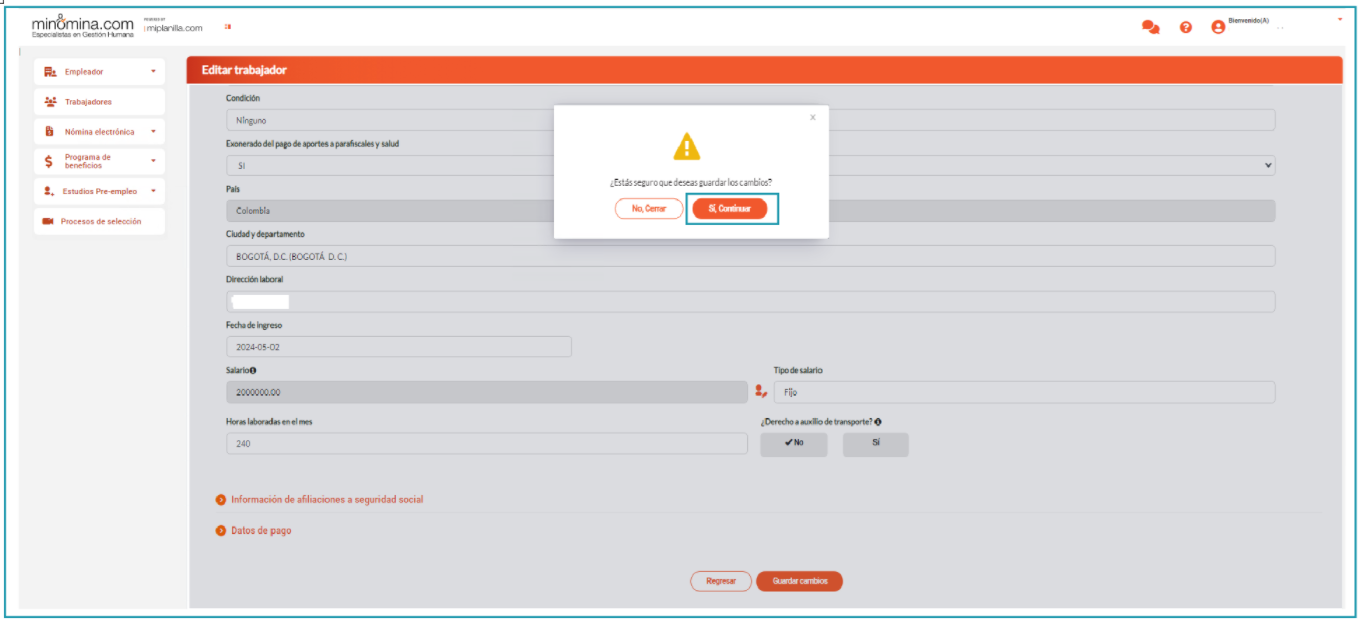Click the Guardar cambios button

pos(799,581)
